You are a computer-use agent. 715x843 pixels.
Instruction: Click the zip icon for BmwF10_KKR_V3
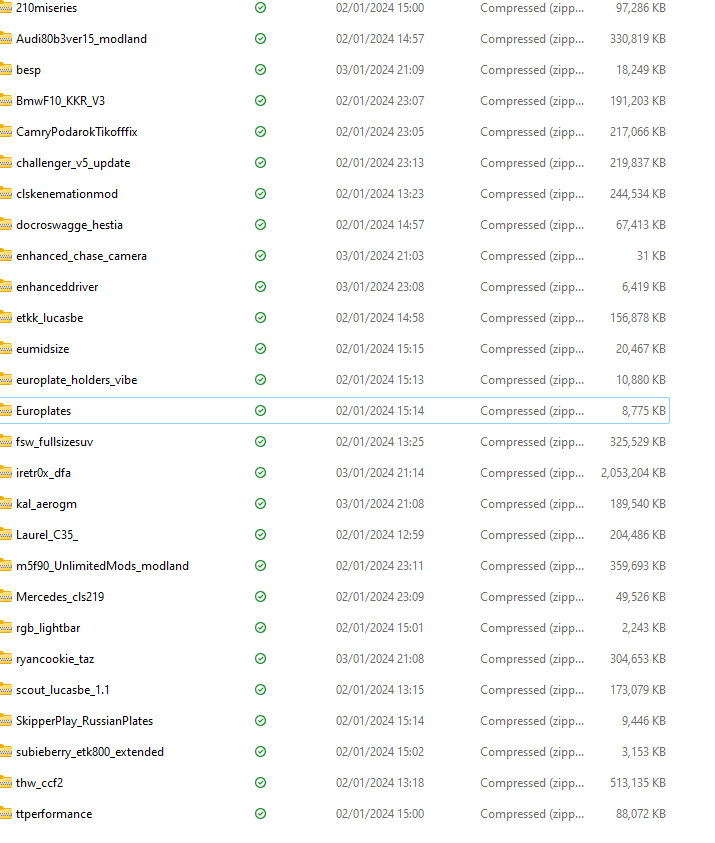5,101
